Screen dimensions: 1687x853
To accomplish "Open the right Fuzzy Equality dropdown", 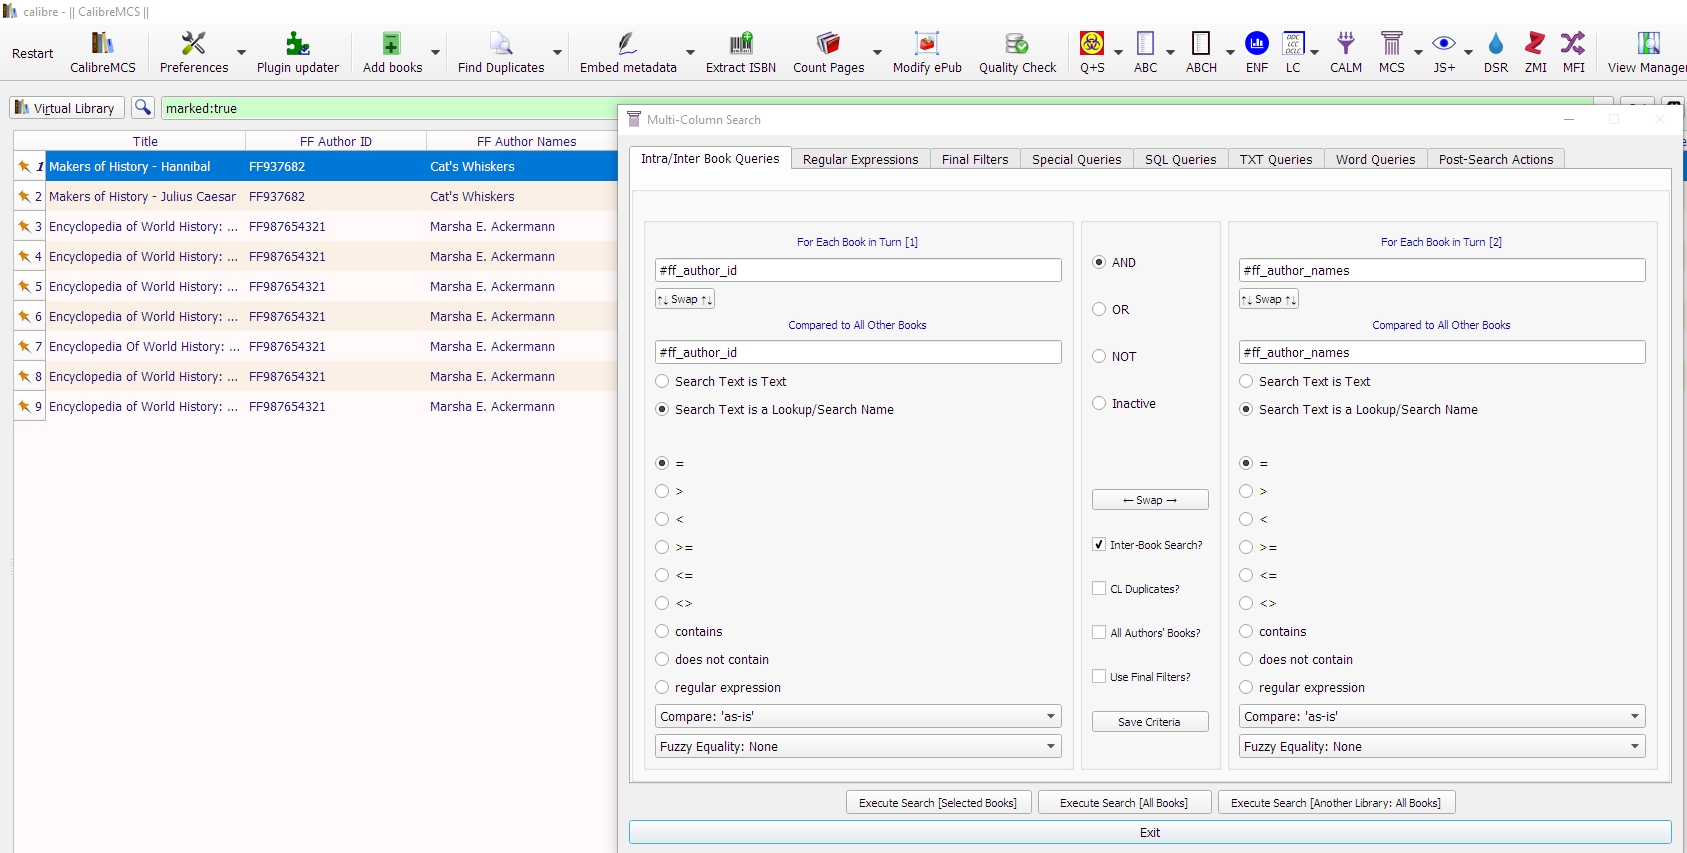I will click(x=1441, y=747).
